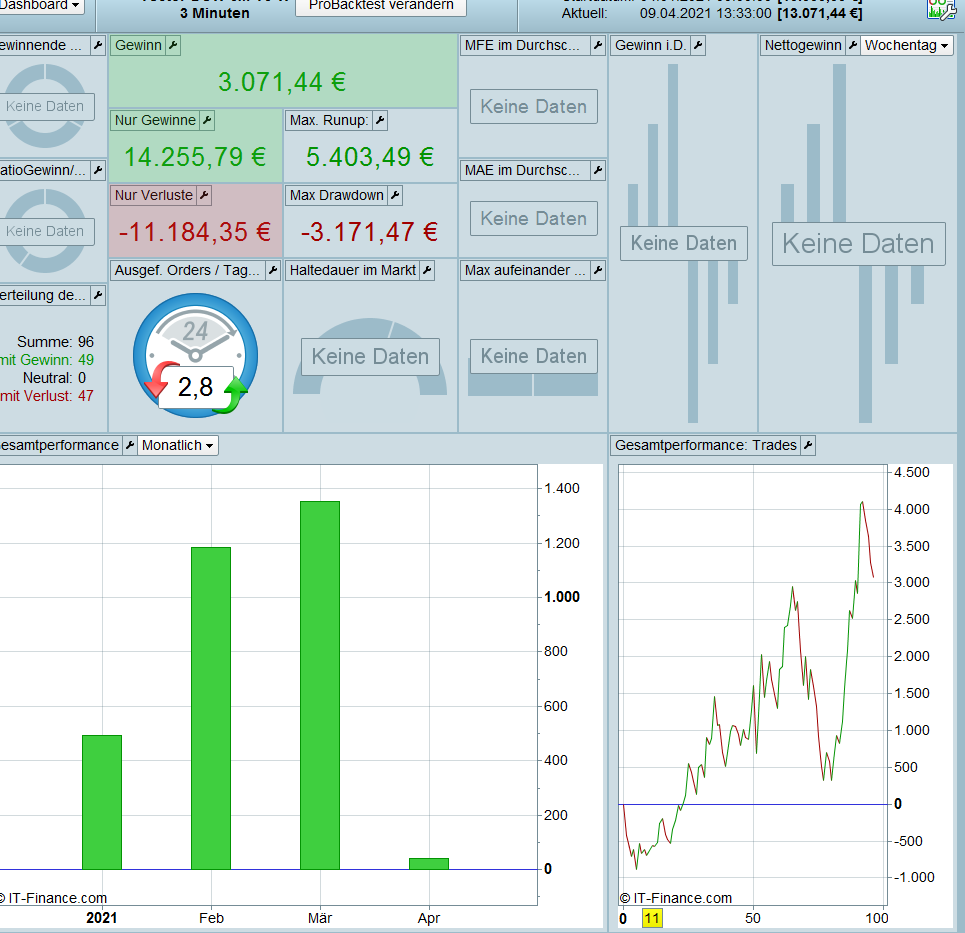Click the Gewinn label tab
Screen dimensions: 965x933
138,46
